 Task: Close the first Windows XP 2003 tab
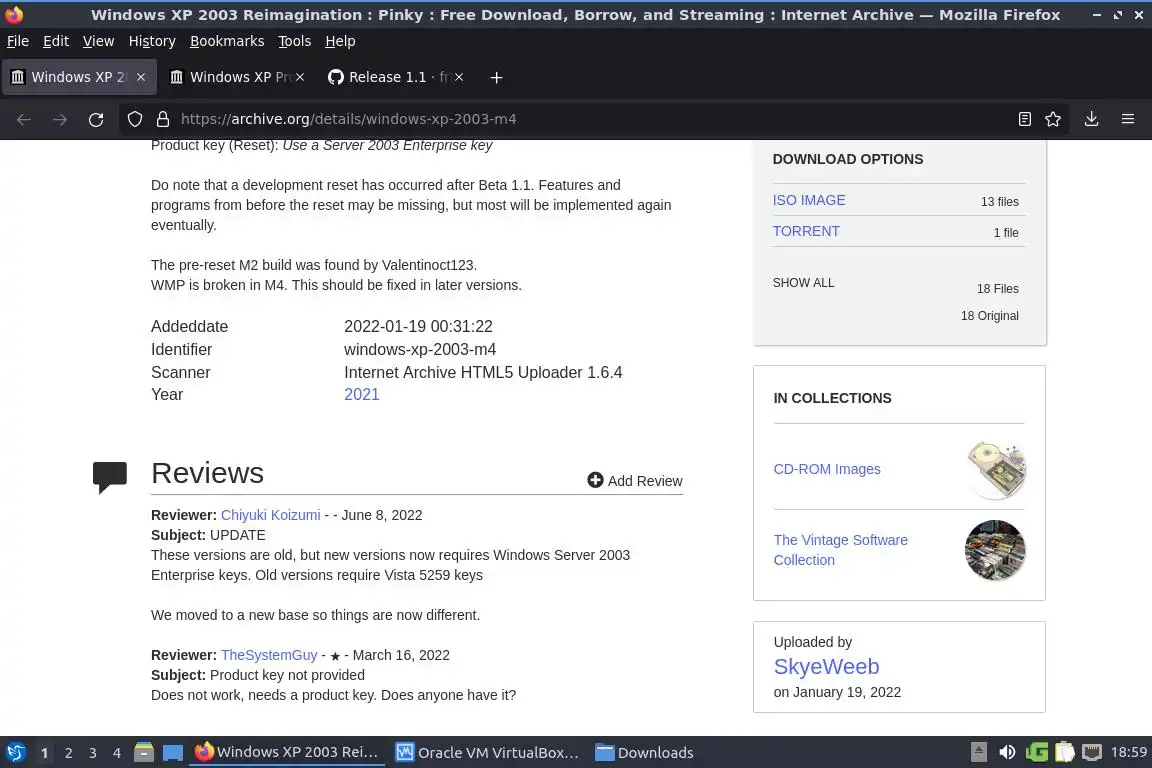(x=141, y=77)
